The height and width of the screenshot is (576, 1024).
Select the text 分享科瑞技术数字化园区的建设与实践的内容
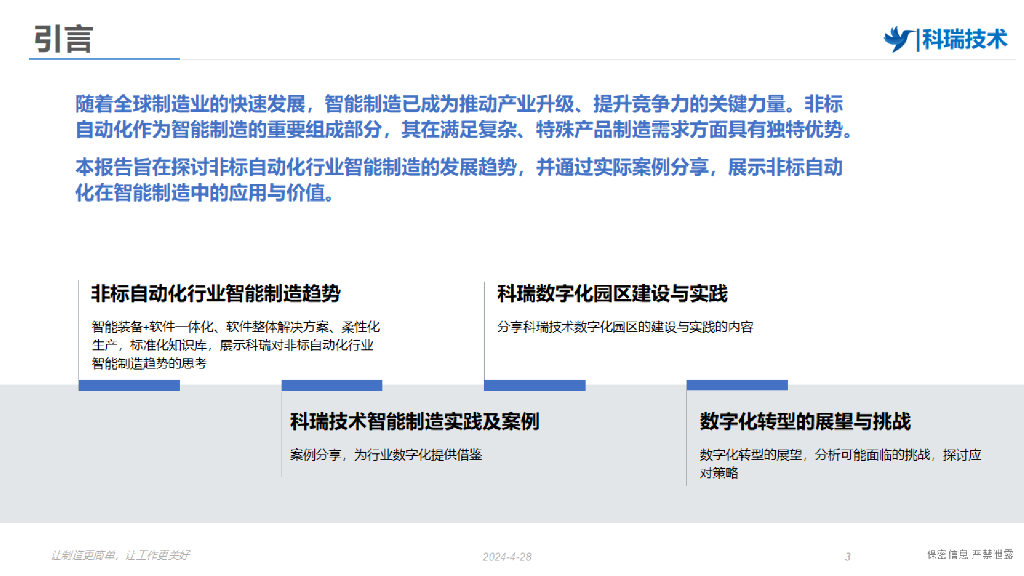[625, 327]
